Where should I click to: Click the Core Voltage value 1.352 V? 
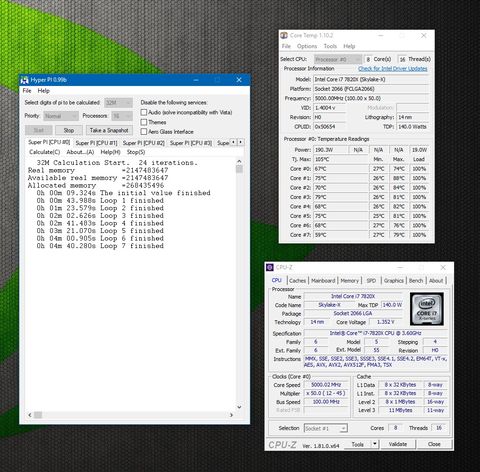385,322
